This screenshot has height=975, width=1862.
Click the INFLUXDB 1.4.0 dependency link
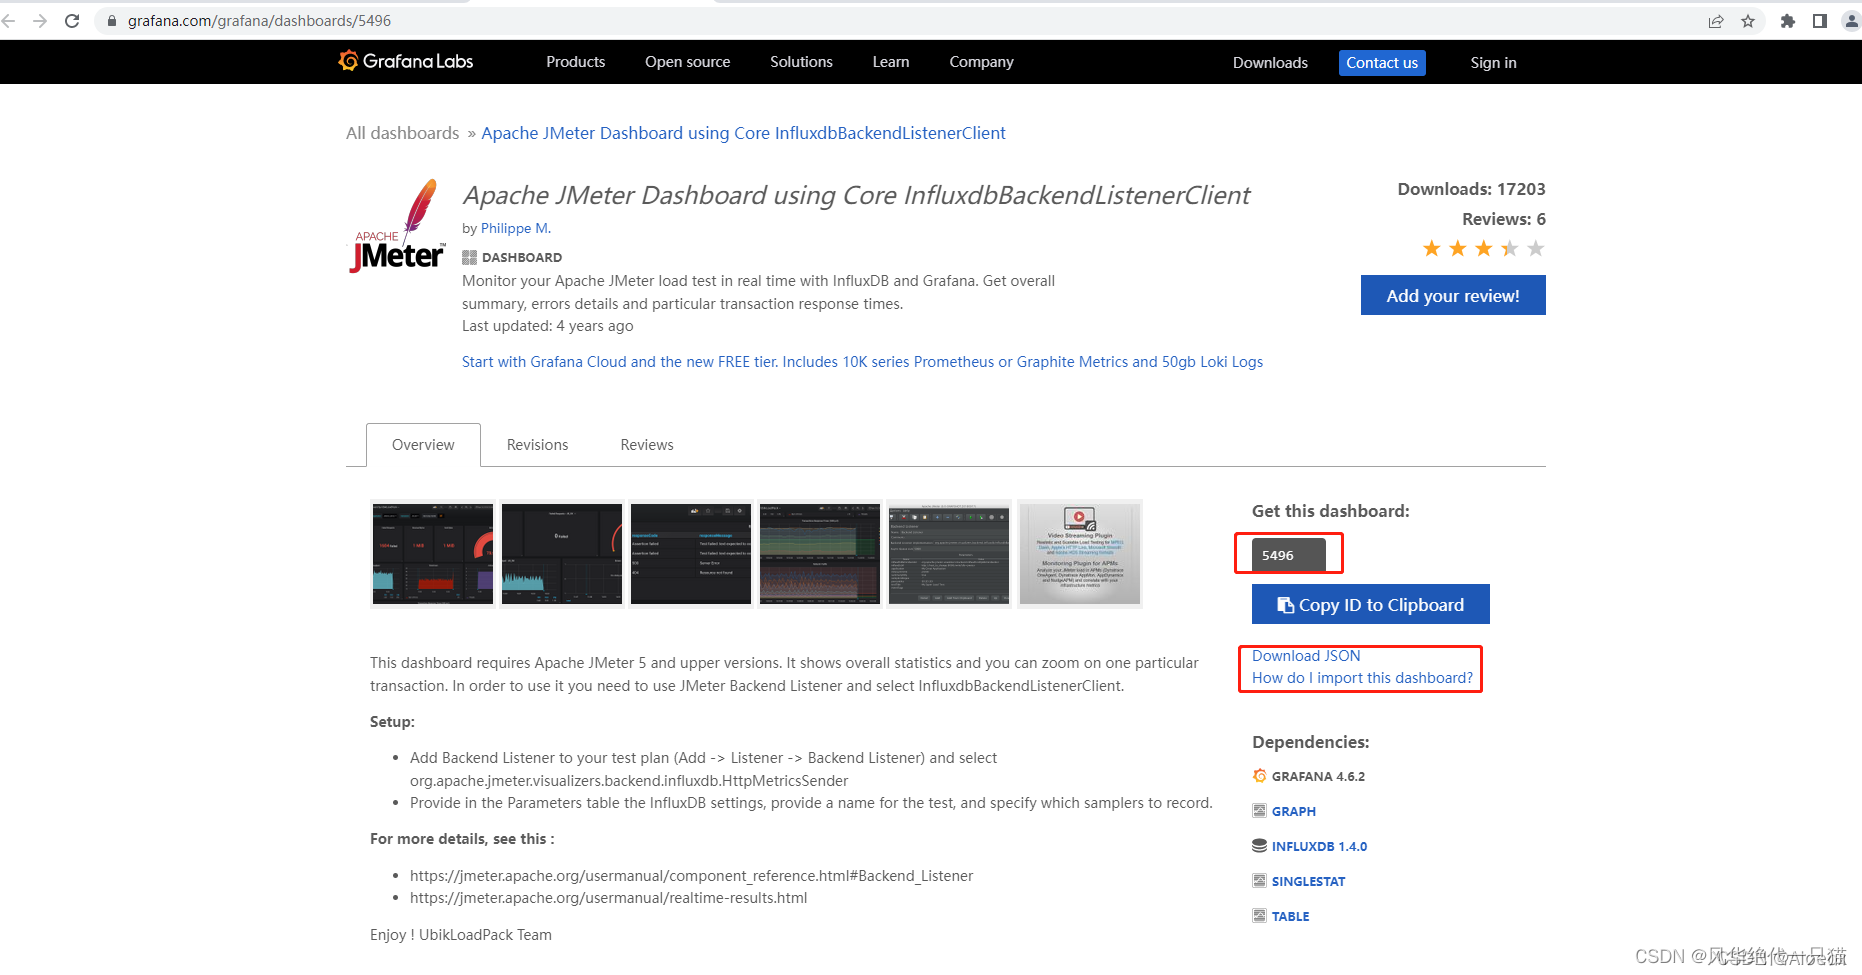point(1319,846)
